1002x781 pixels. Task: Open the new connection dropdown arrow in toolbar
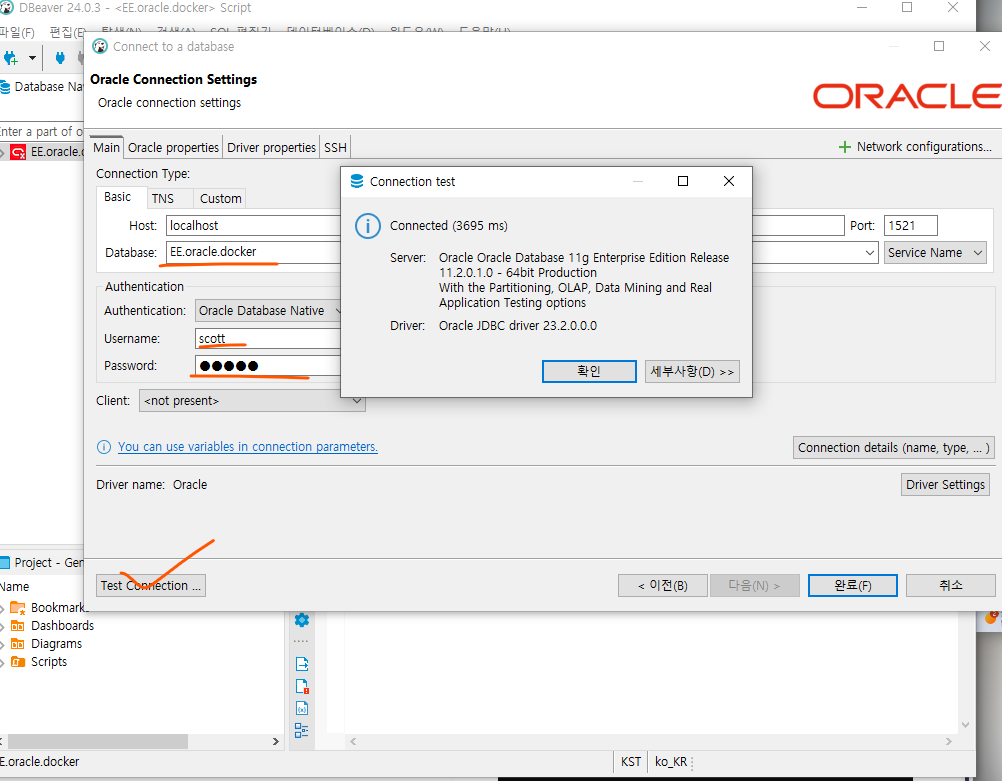pyautogui.click(x=32, y=58)
